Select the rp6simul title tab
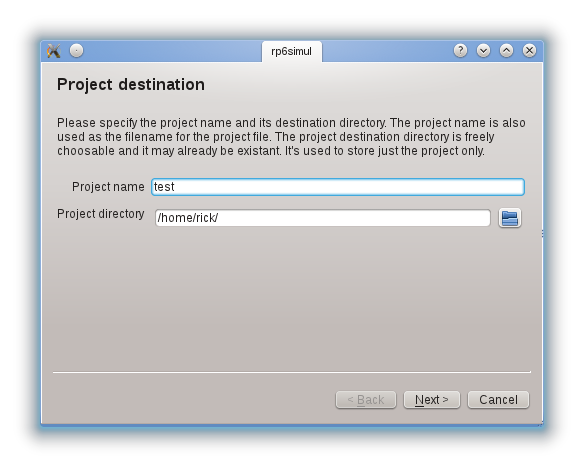584x467 pixels. (292, 51)
